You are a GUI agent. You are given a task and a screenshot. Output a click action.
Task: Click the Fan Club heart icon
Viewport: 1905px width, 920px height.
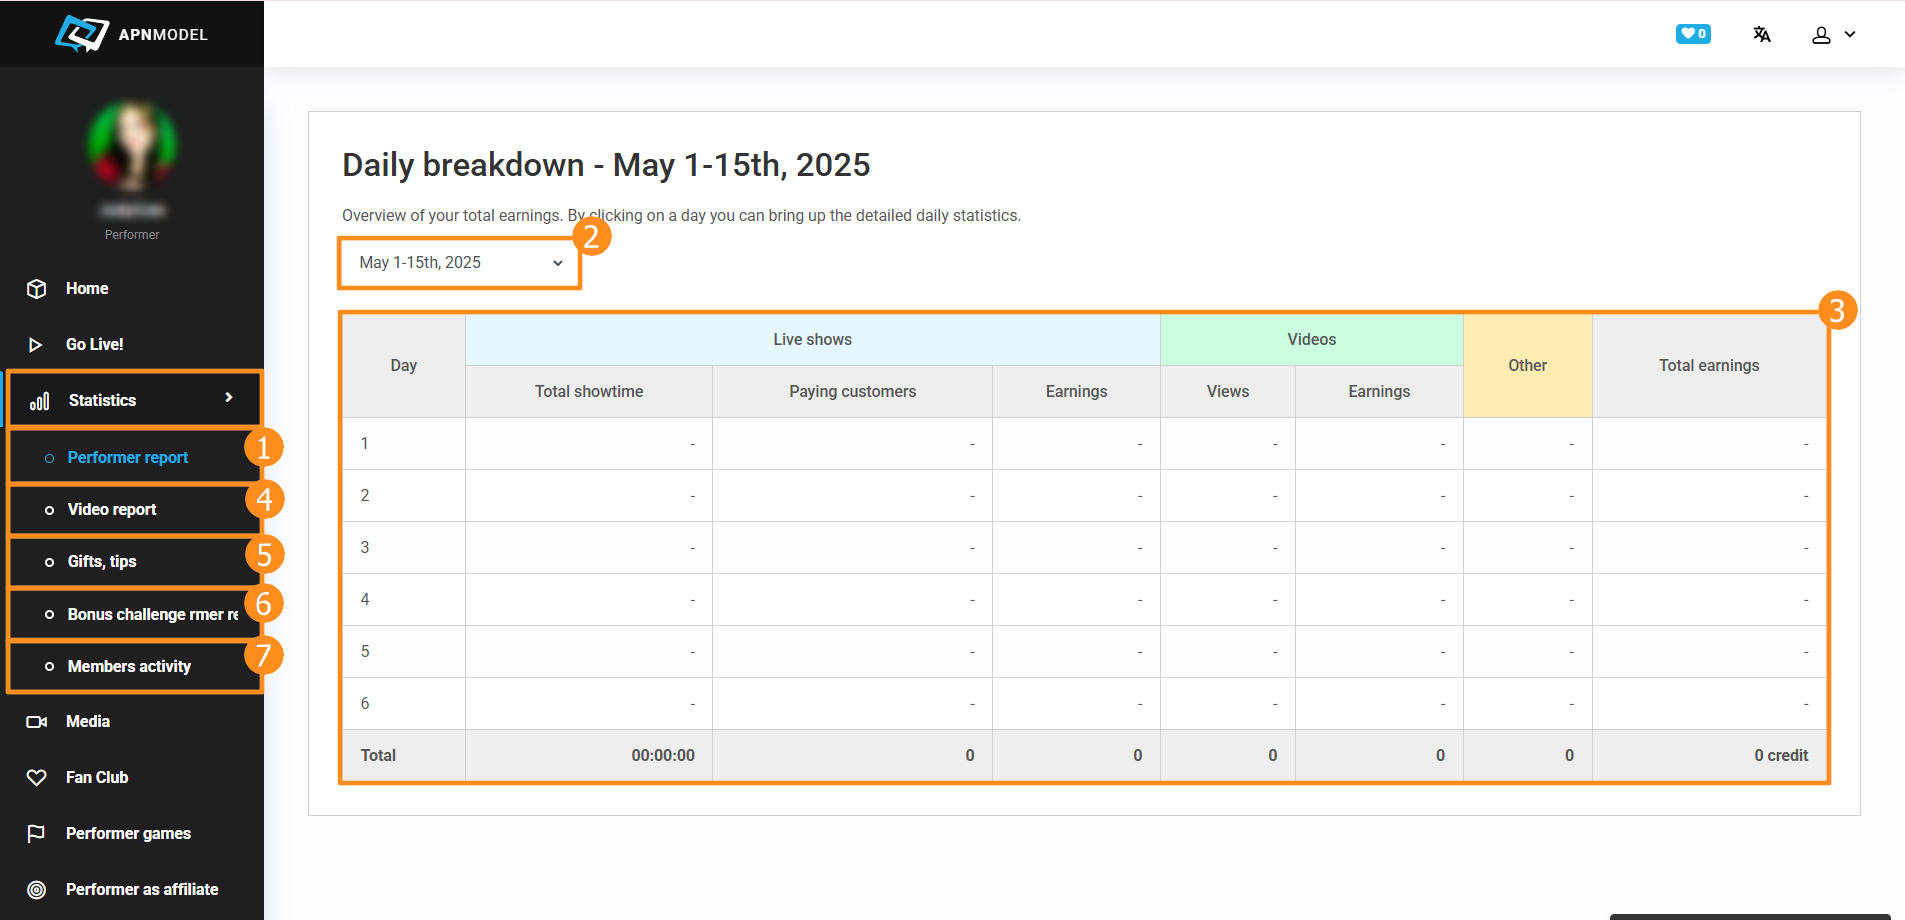tap(37, 778)
